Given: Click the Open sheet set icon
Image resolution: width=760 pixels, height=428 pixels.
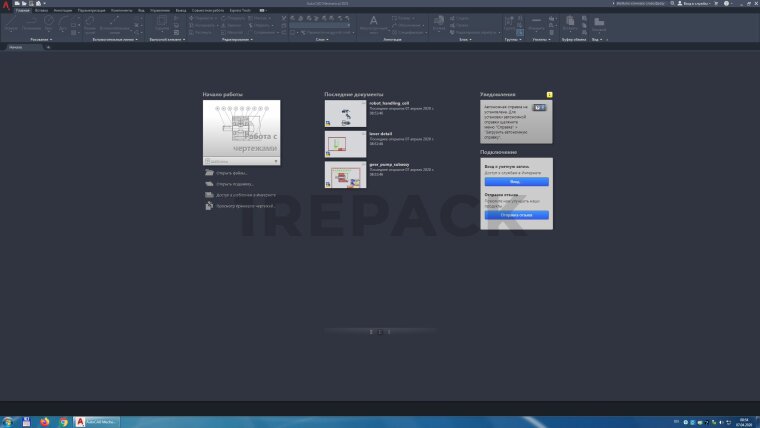Looking at the screenshot, I should [x=209, y=184].
